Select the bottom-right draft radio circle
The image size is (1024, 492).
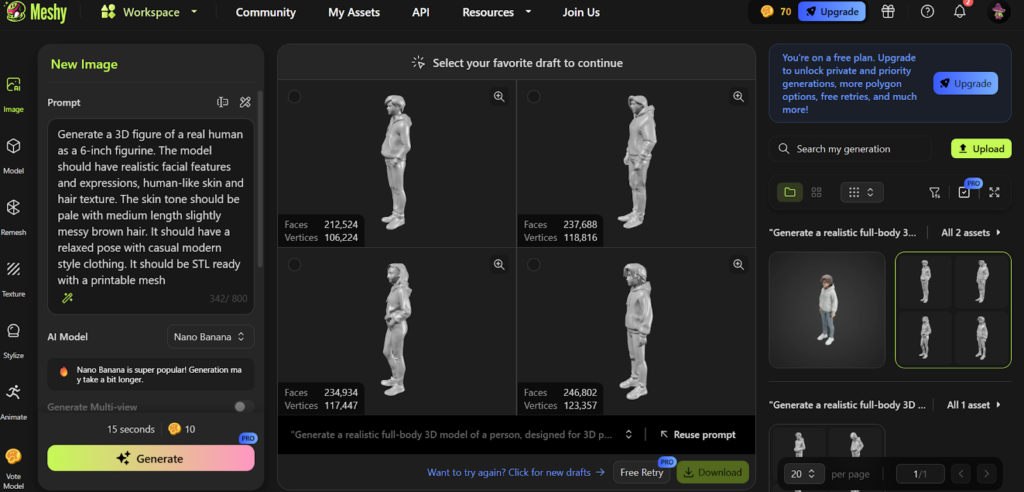click(534, 265)
